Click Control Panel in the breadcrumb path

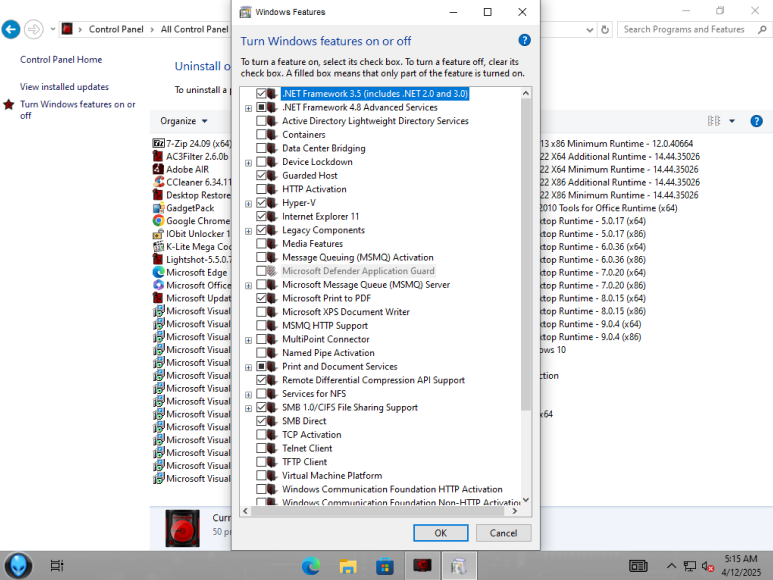(116, 29)
